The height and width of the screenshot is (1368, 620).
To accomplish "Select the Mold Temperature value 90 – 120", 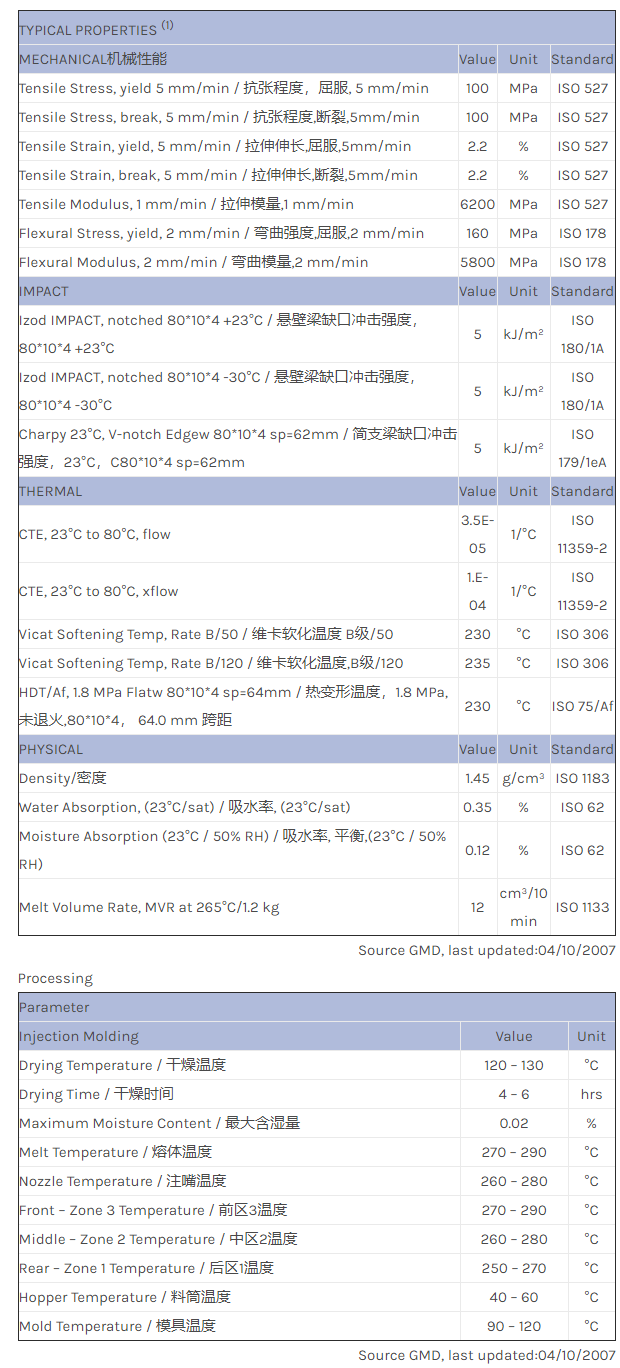I will 514,1326.
